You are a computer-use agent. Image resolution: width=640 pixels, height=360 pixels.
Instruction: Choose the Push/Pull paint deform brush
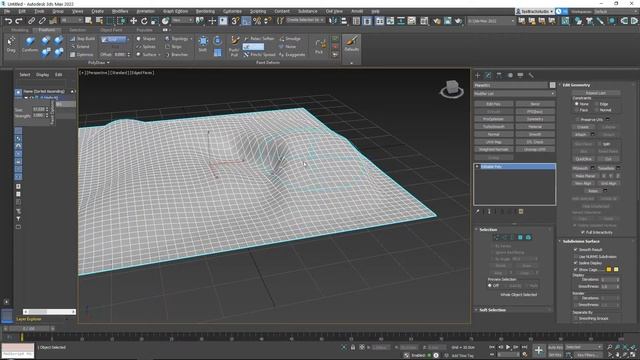tap(234, 46)
